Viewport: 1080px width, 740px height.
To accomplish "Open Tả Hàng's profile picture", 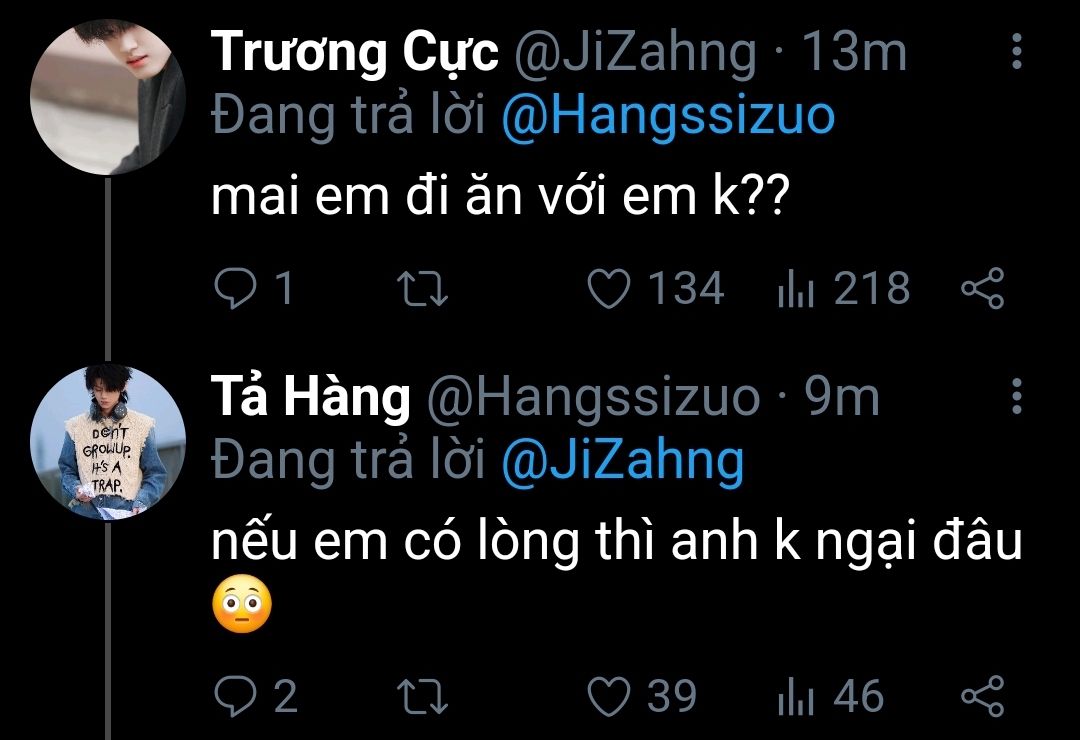I will pos(108,442).
